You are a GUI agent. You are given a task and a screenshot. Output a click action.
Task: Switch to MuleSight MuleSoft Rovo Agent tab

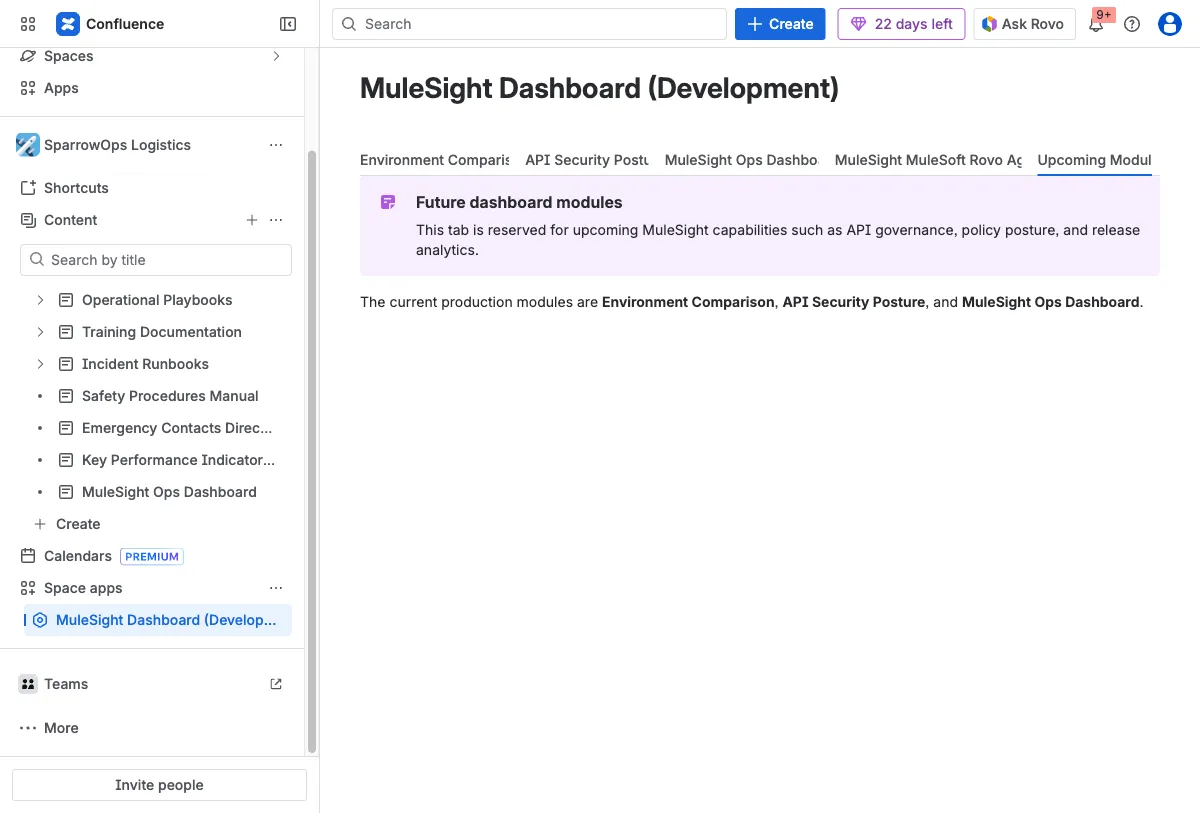[928, 160]
